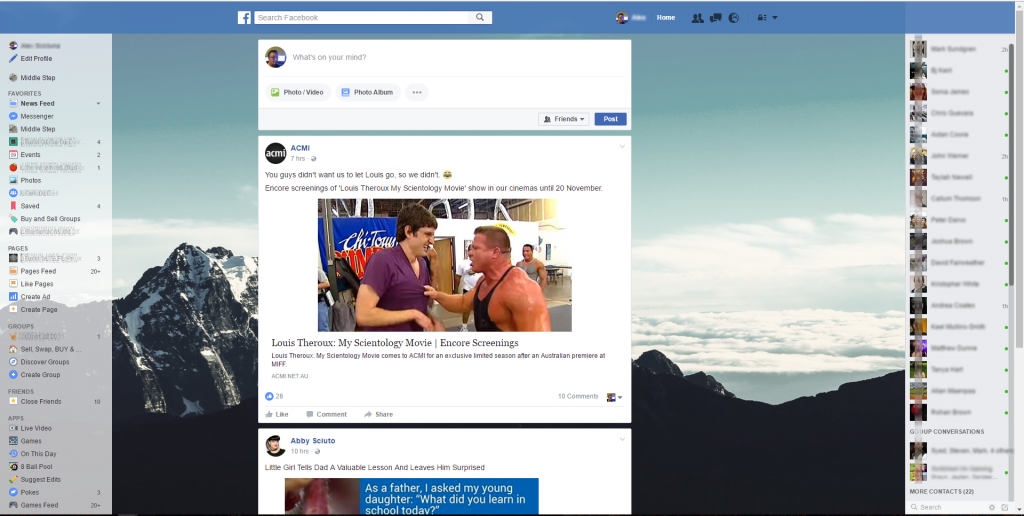Like the ACMI post
Screen dimensions: 1024x516
[x=277, y=414]
